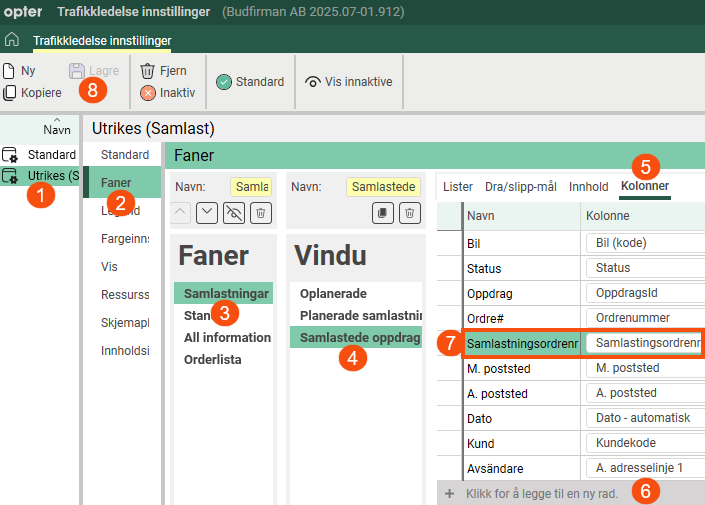This screenshot has height=505, width=705.
Task: Delete the Samlastningar tab with trash icon
Action: [x=260, y=212]
